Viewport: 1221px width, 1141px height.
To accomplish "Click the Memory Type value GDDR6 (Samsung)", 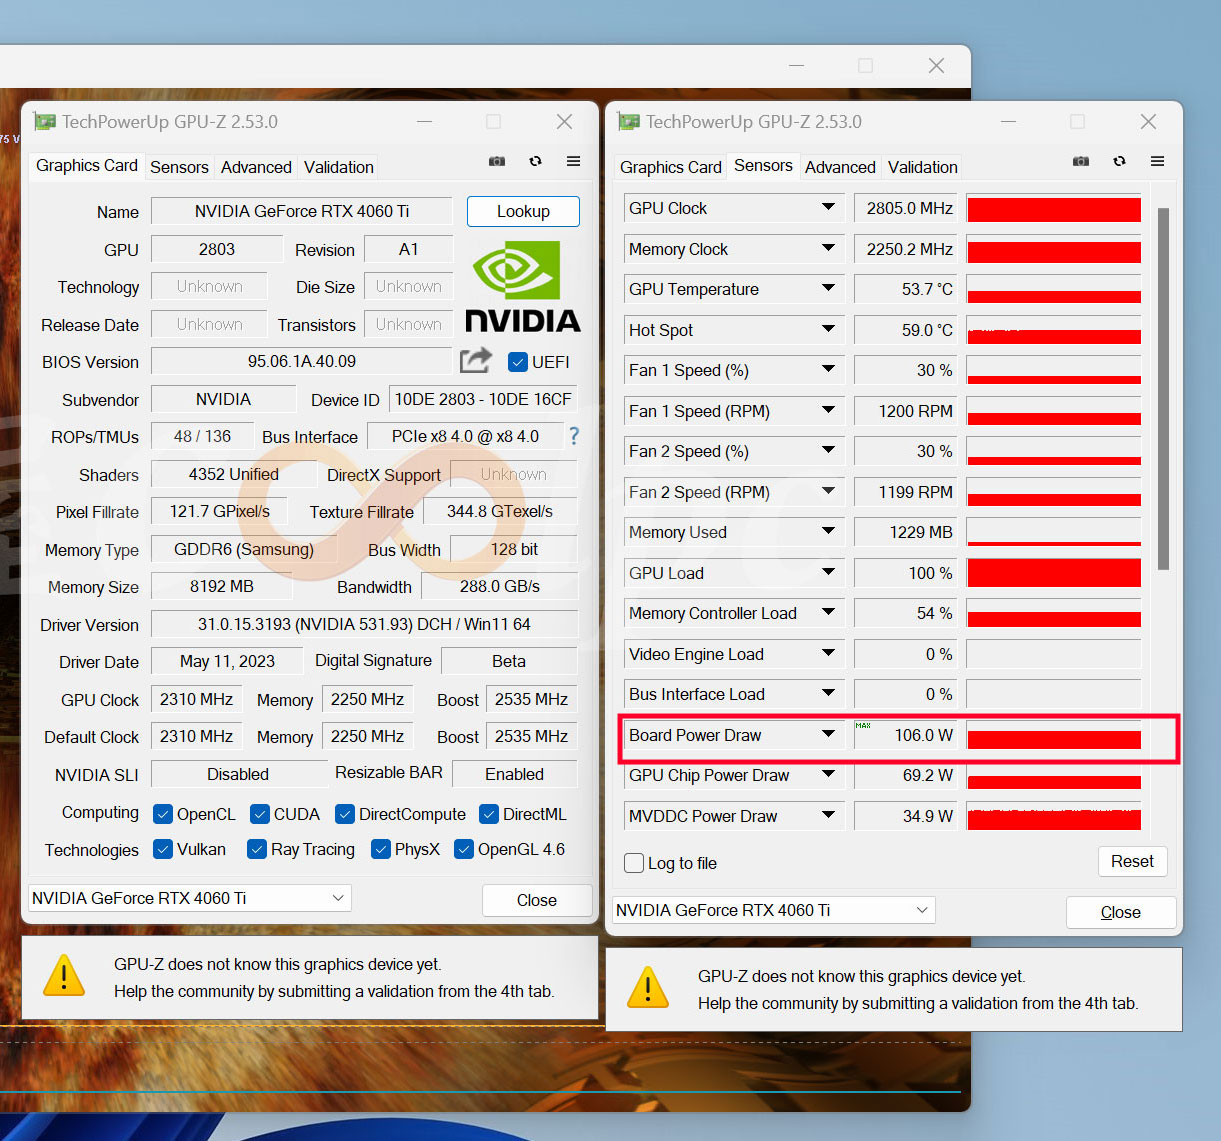I will click(x=244, y=549).
